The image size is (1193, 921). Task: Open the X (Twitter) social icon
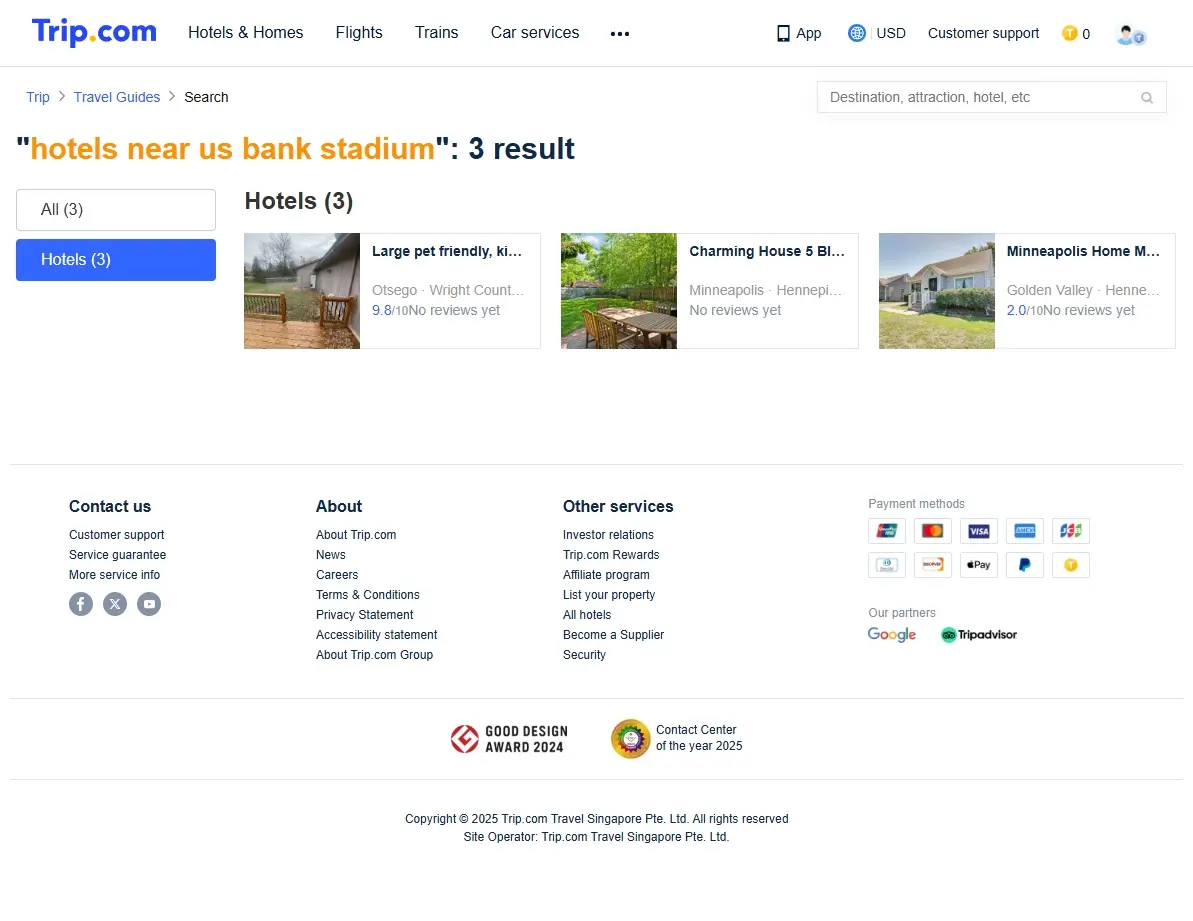point(115,604)
